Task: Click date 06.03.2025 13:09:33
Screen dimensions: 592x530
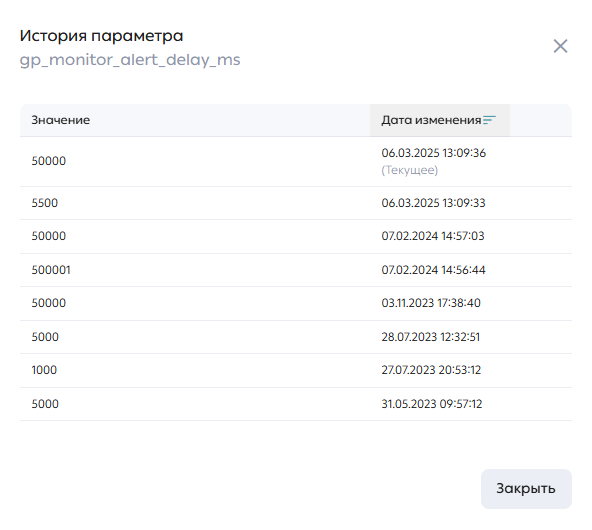Action: tap(433, 203)
